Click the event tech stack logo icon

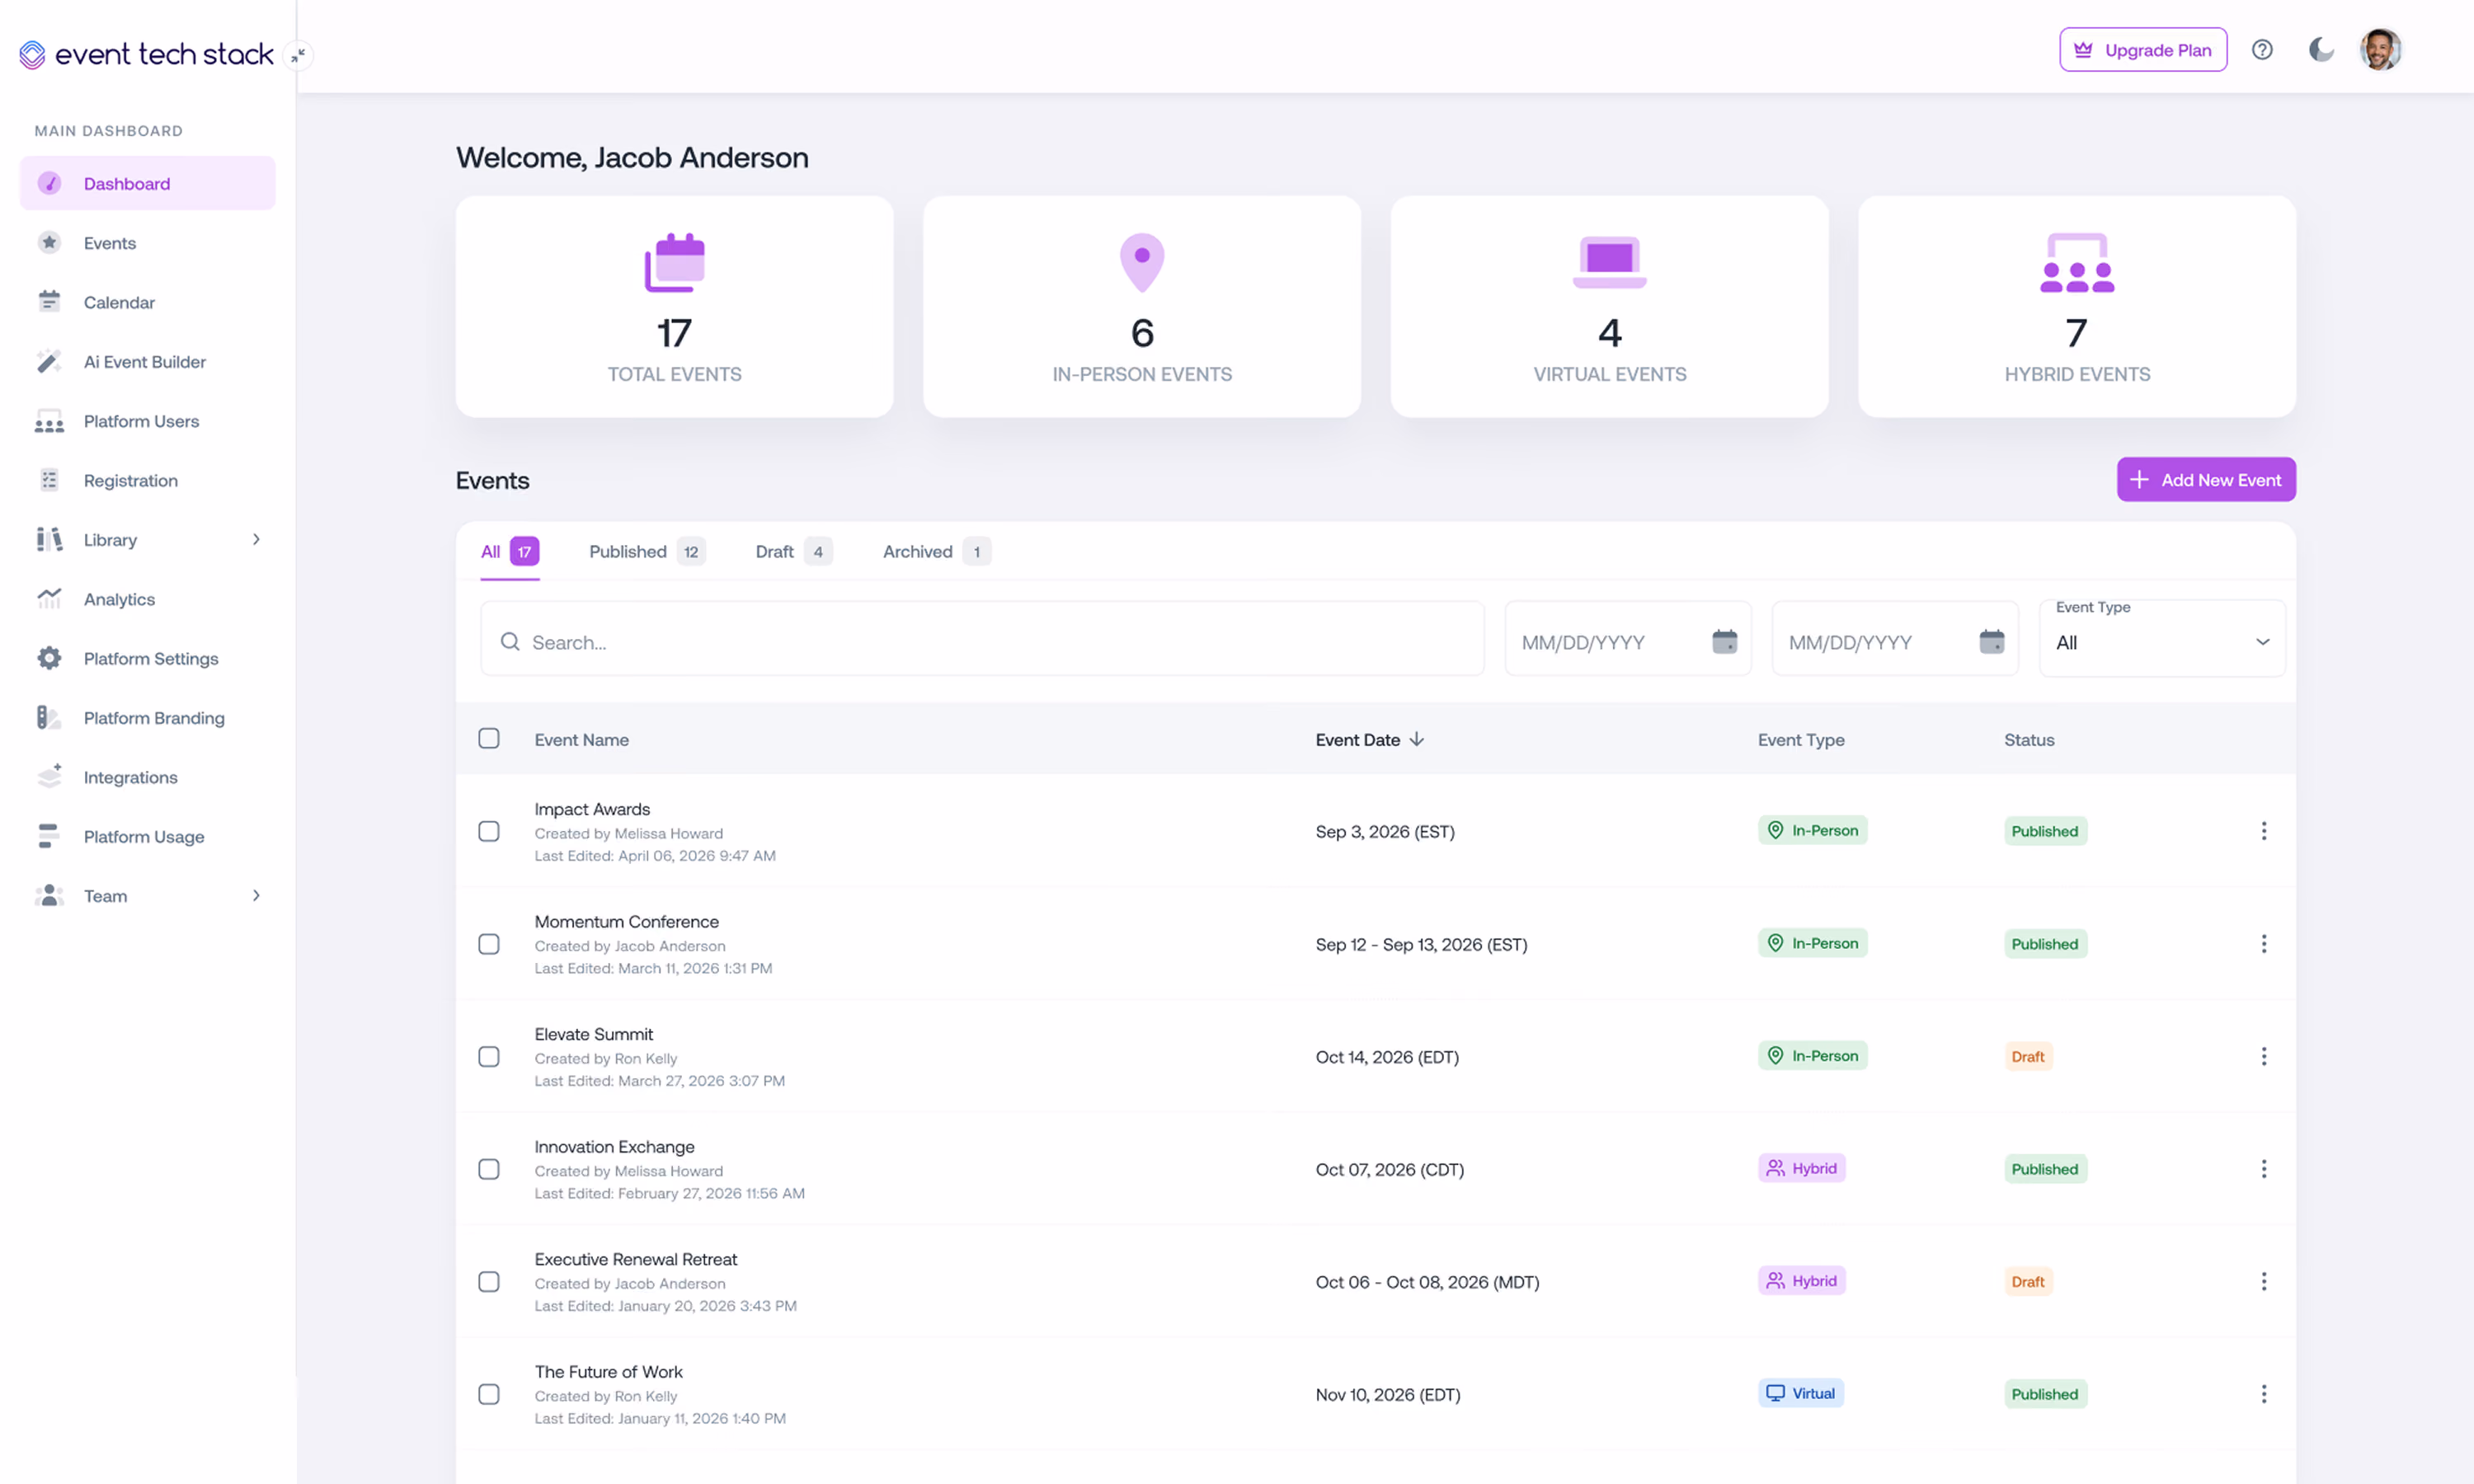pyautogui.click(x=32, y=54)
